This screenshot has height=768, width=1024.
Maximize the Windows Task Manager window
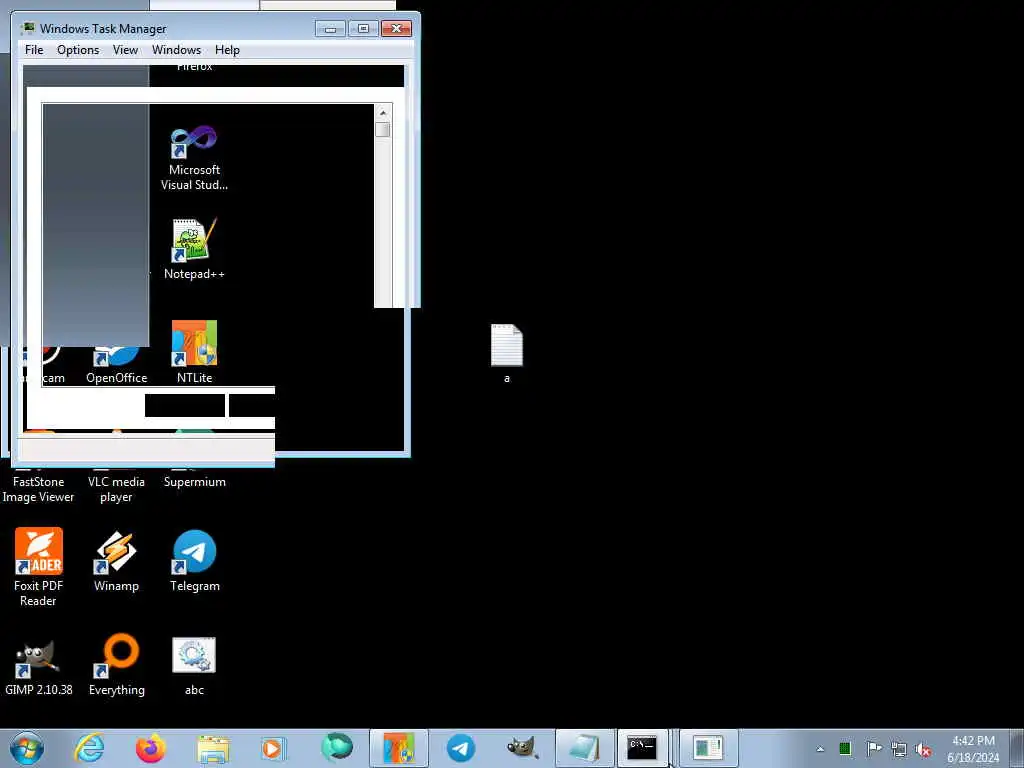coord(363,29)
